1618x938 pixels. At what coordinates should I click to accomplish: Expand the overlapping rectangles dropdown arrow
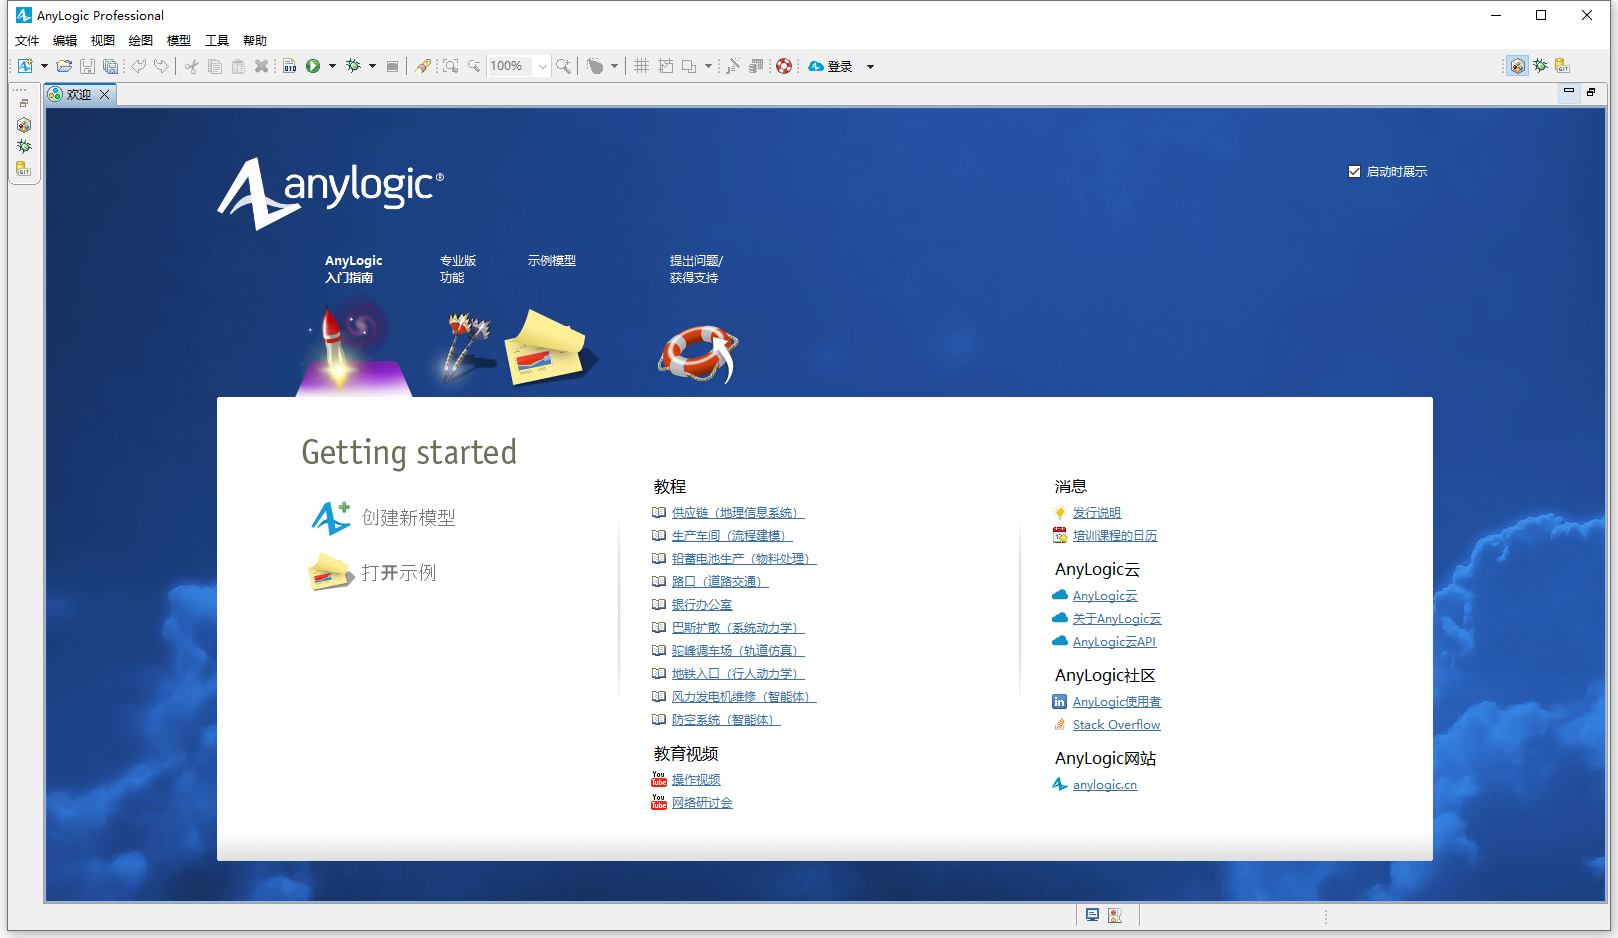tap(708, 66)
